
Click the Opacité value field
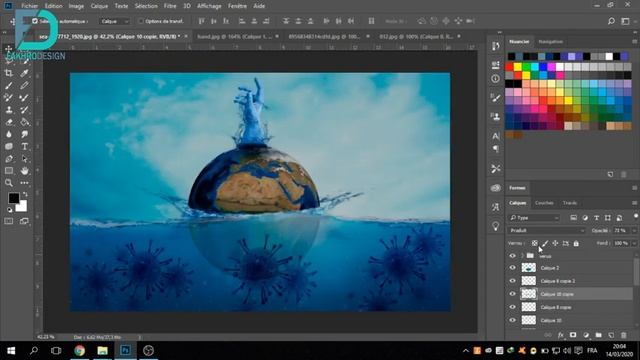[x=621, y=231]
